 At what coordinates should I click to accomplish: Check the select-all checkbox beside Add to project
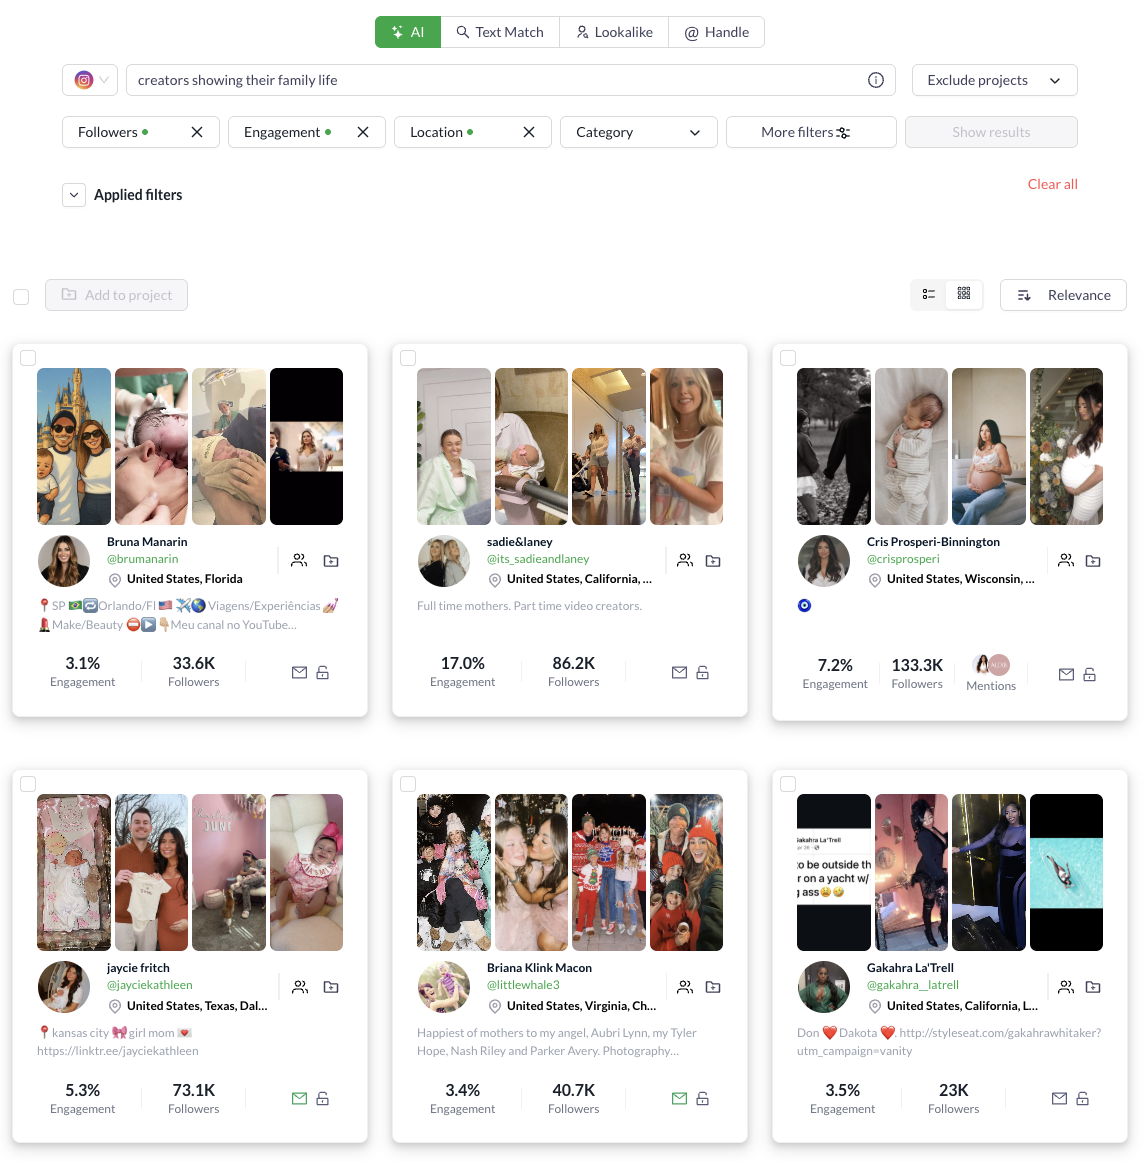(x=21, y=296)
